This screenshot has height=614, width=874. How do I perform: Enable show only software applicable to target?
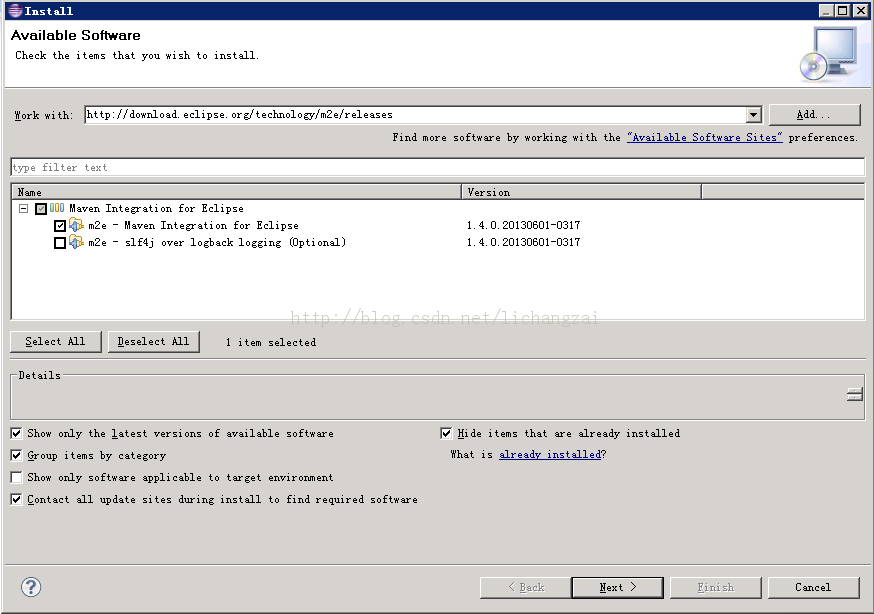[x=16, y=478]
